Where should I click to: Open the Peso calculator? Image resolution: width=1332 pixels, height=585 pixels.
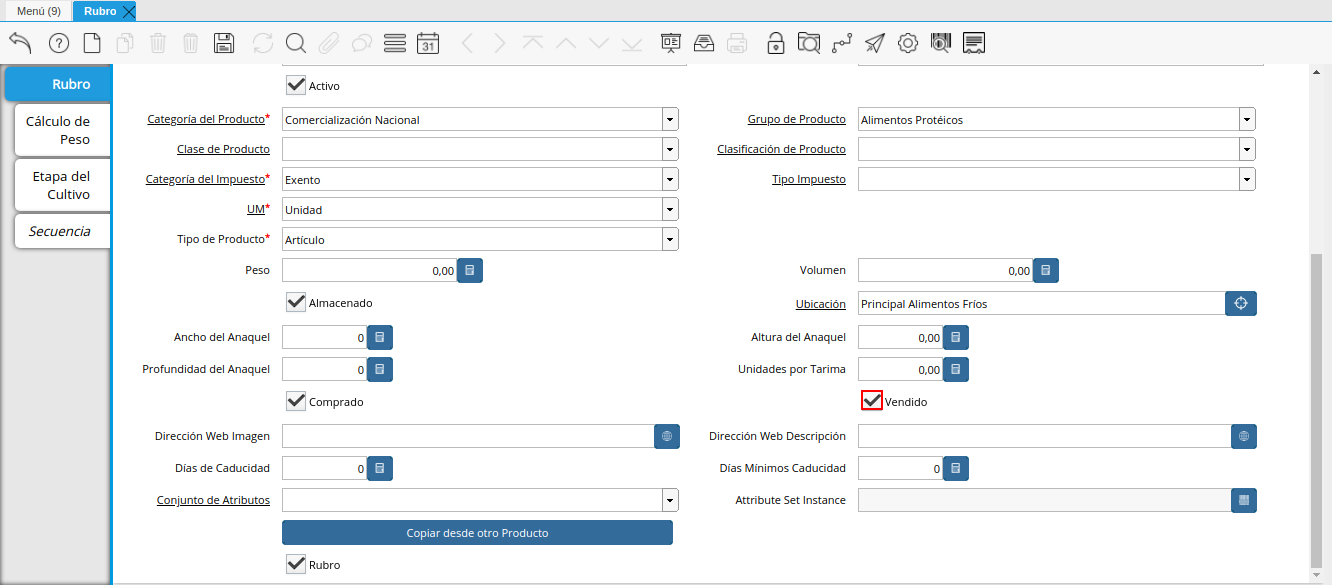(469, 269)
